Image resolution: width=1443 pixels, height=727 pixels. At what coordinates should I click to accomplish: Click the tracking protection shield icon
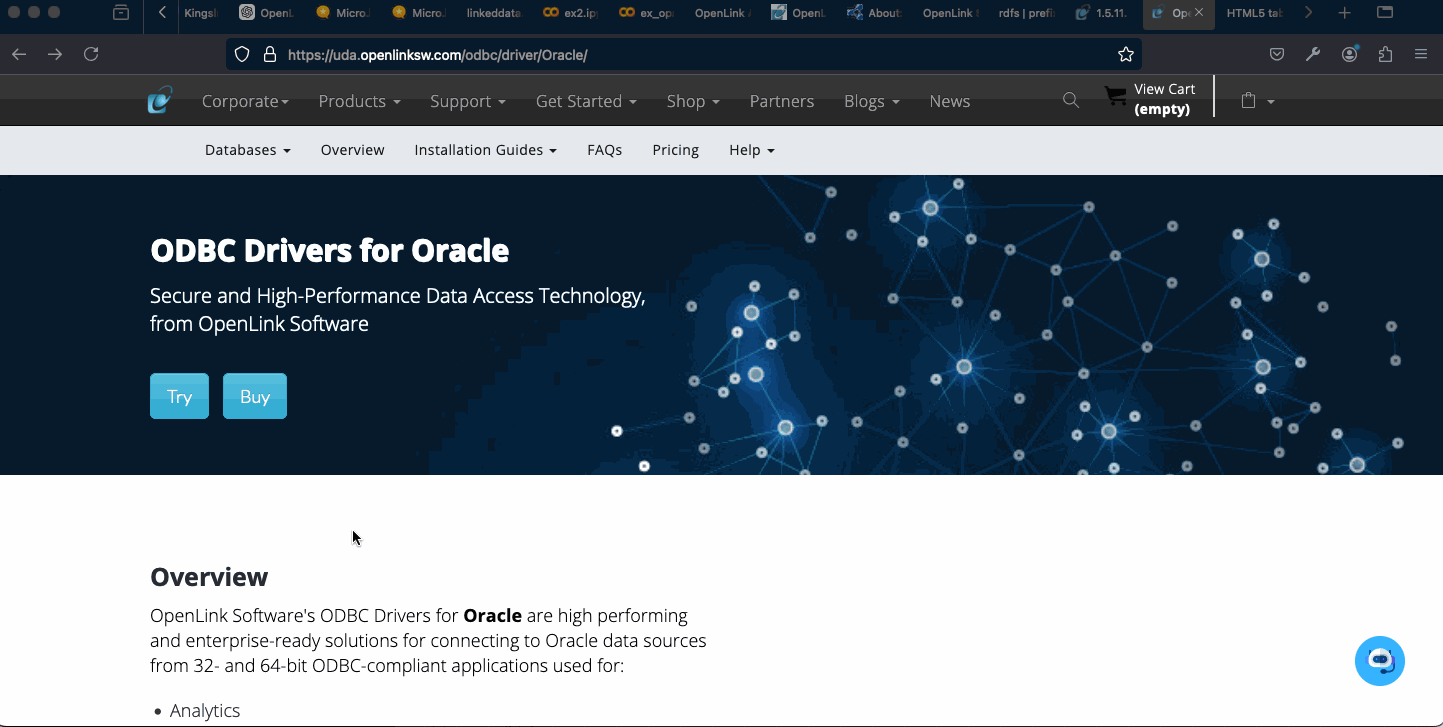241,54
